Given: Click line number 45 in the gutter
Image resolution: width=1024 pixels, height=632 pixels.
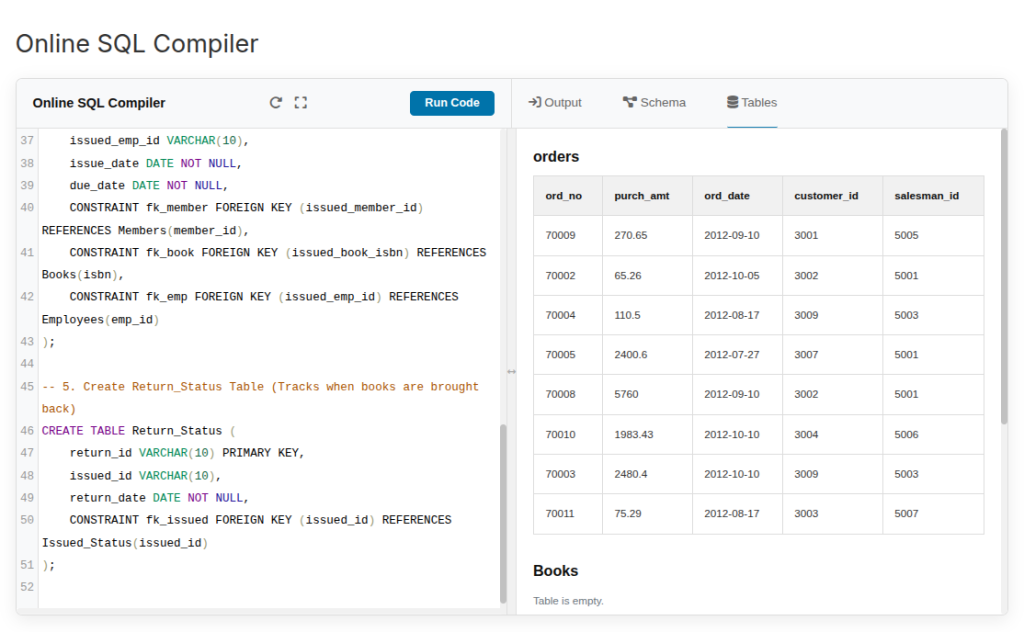Looking at the screenshot, I should click(27, 387).
